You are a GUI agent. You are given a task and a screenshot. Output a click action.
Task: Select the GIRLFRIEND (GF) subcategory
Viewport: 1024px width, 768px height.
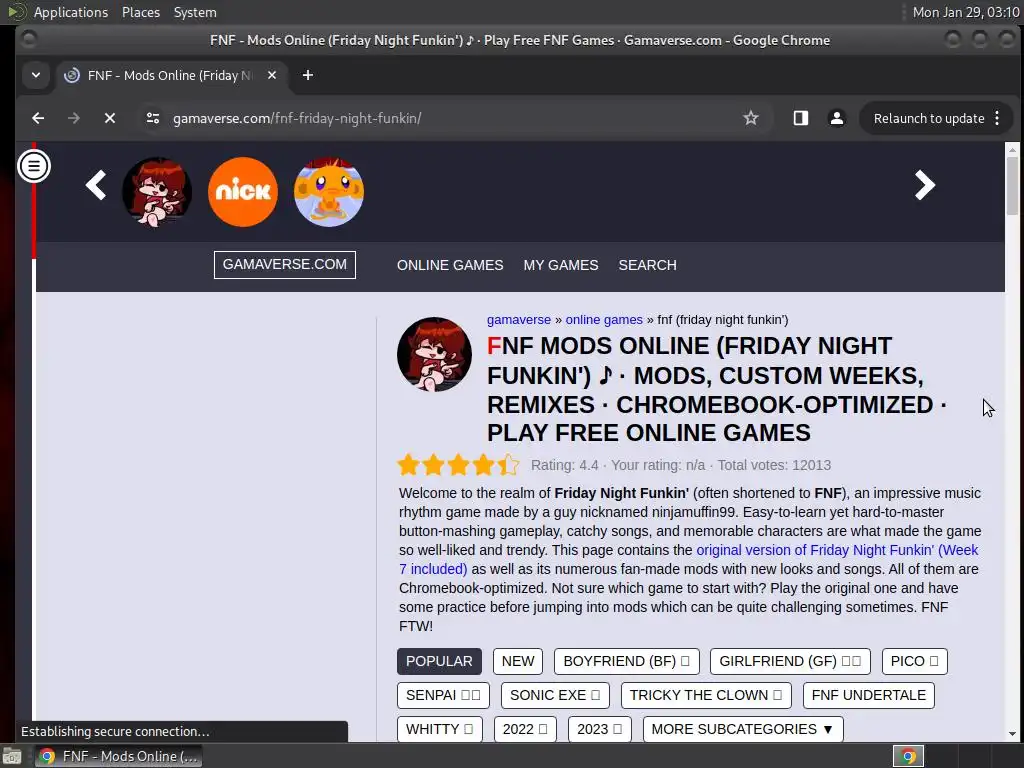(x=790, y=661)
